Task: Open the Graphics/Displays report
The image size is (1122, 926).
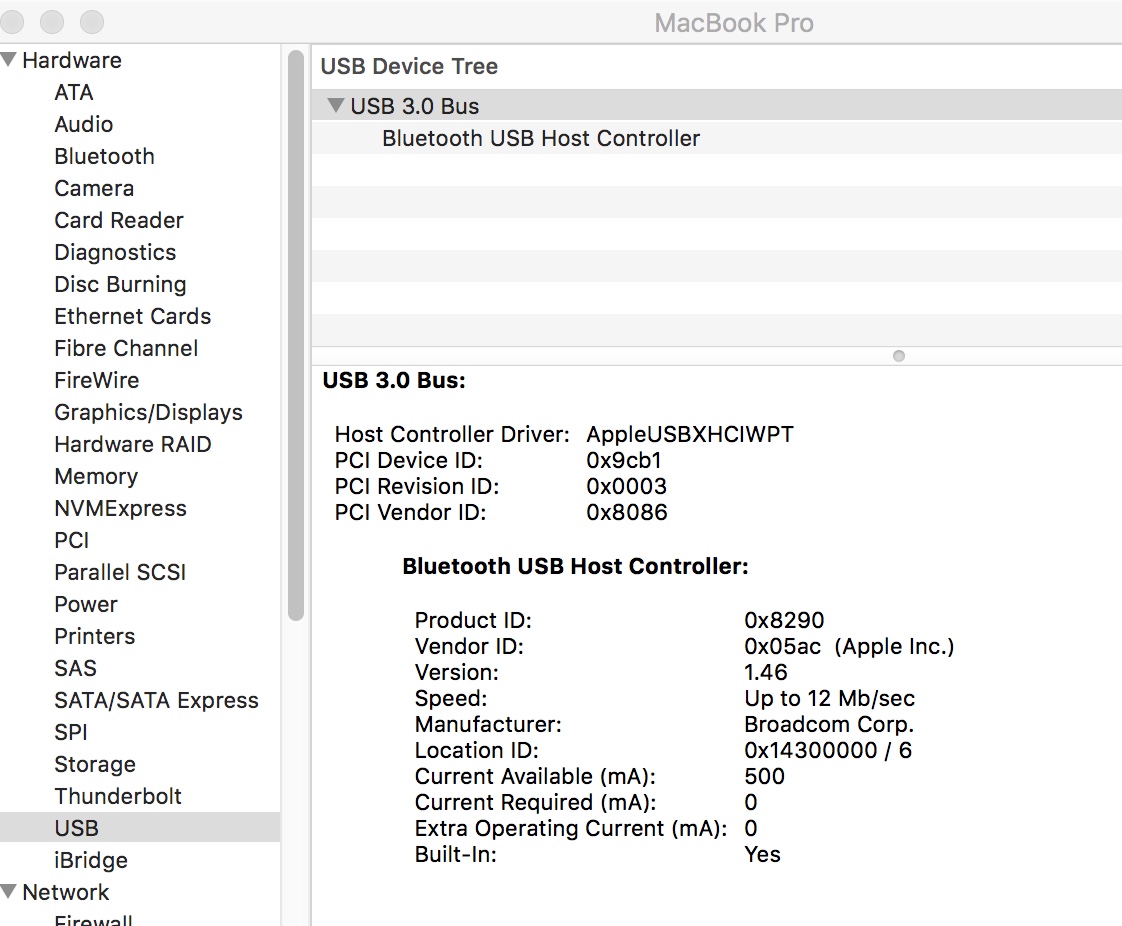Action: pos(148,412)
